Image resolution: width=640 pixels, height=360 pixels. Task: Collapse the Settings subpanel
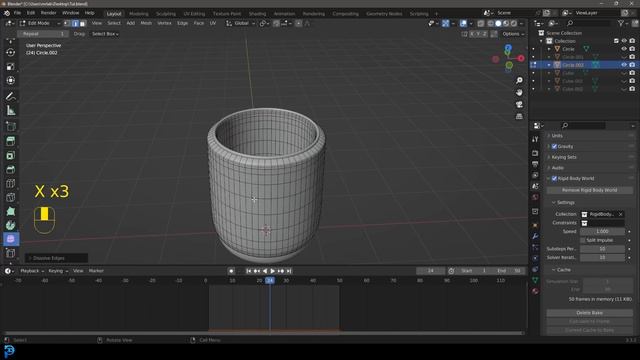coord(565,202)
